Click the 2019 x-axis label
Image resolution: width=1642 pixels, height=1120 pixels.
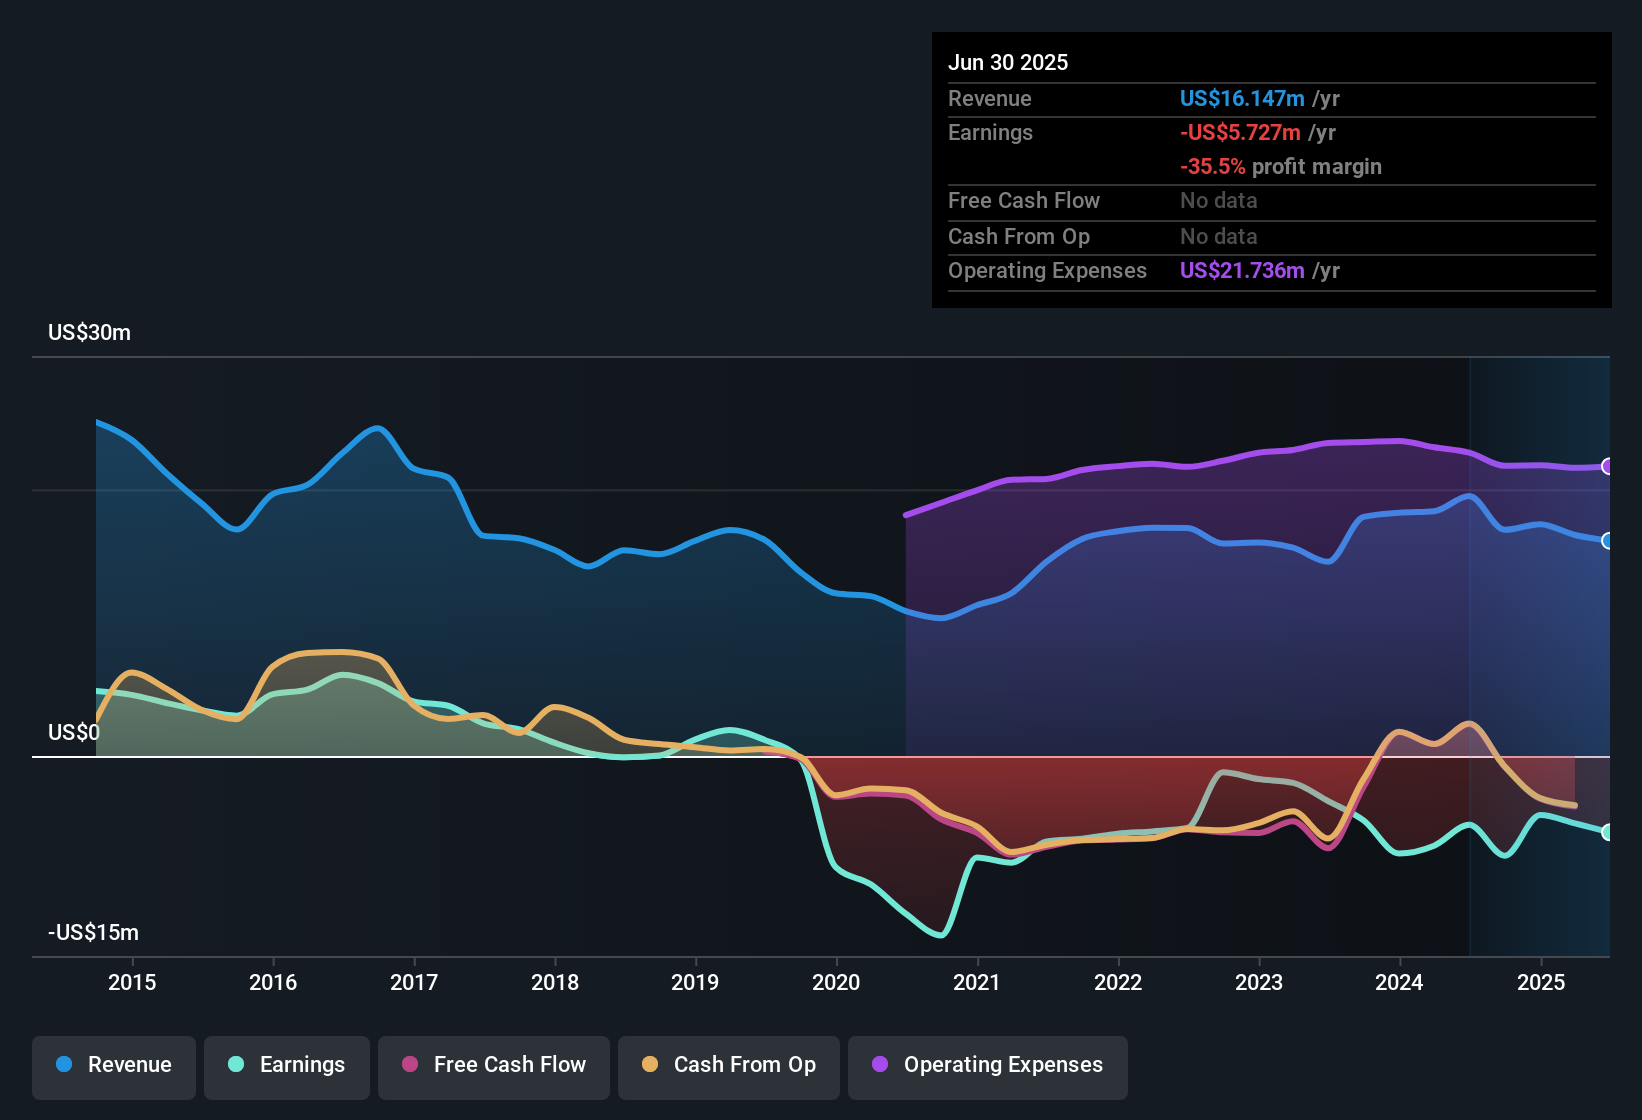click(695, 983)
